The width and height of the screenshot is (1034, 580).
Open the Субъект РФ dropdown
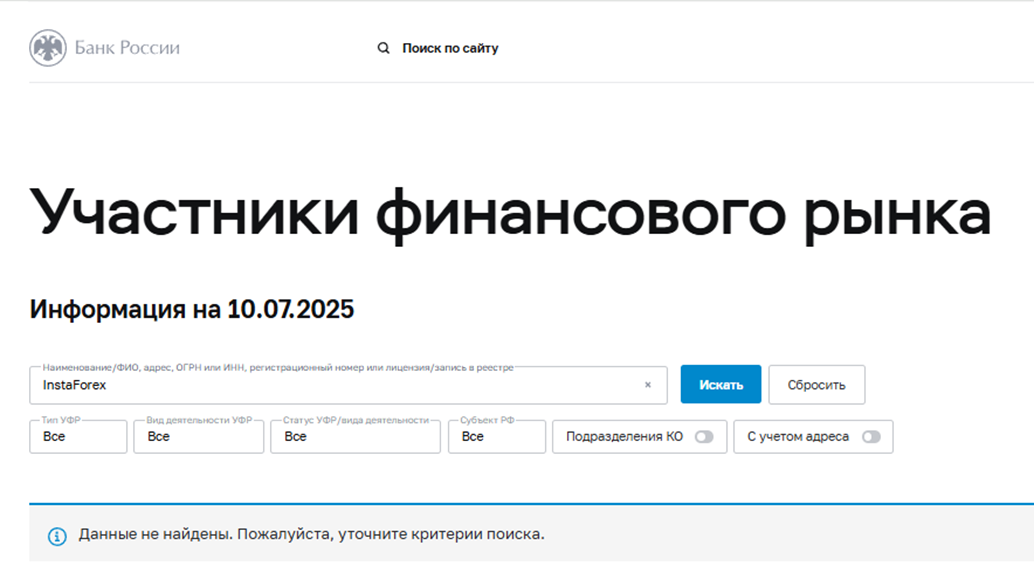pos(497,436)
